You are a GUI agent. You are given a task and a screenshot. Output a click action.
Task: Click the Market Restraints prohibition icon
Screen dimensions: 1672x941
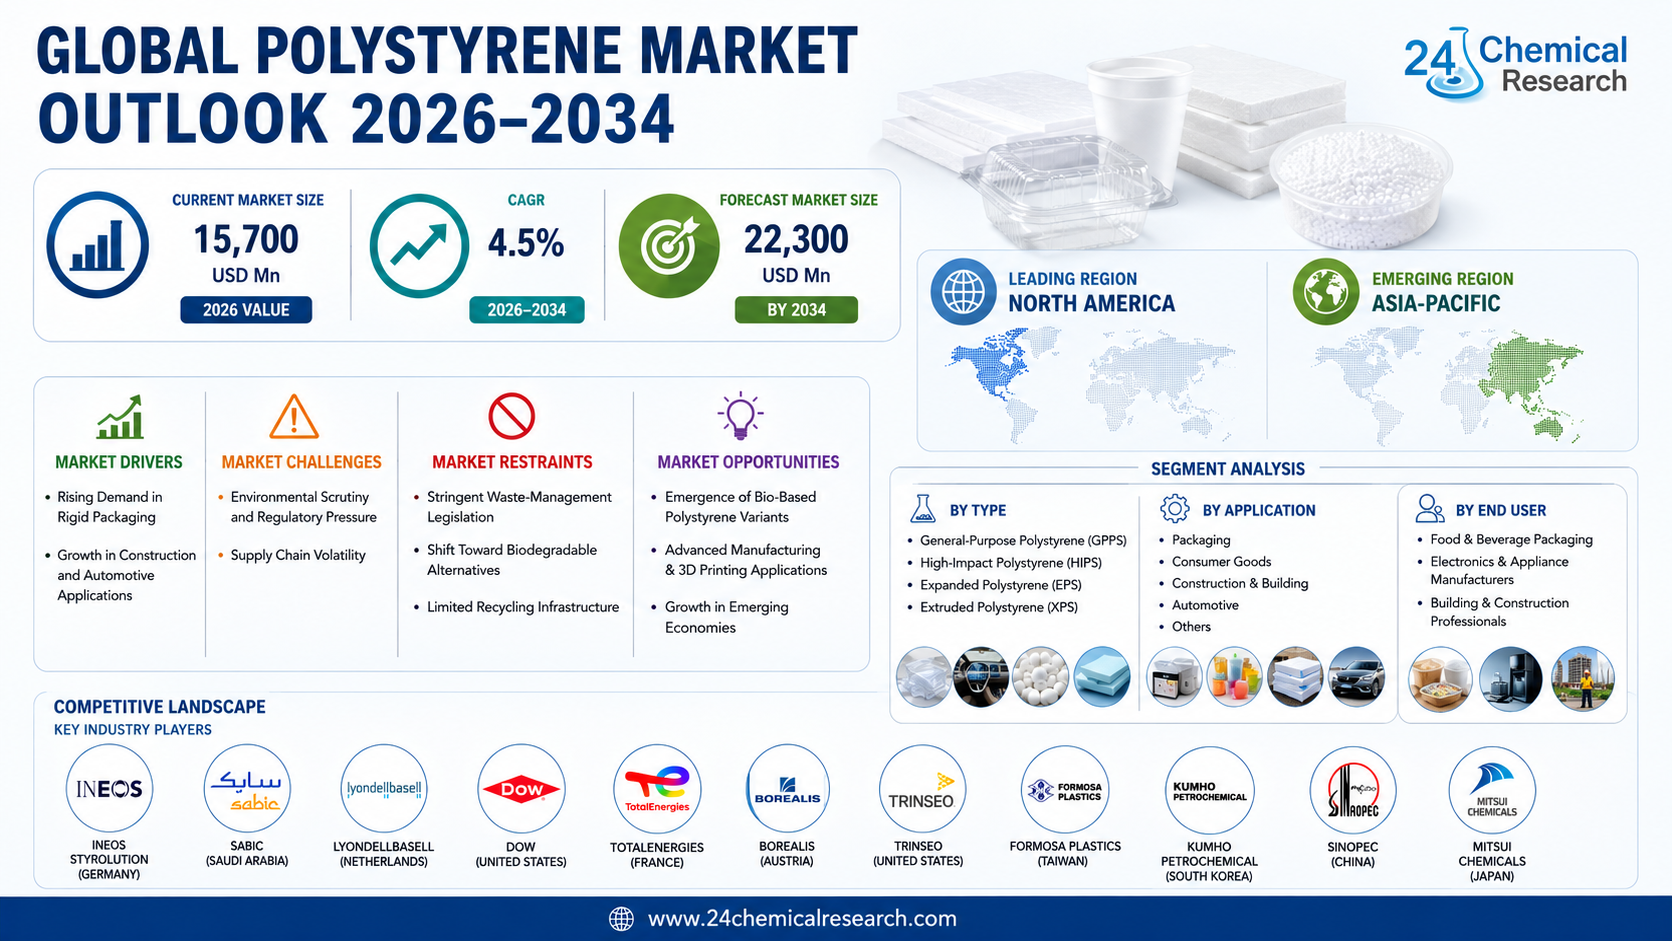(x=512, y=416)
